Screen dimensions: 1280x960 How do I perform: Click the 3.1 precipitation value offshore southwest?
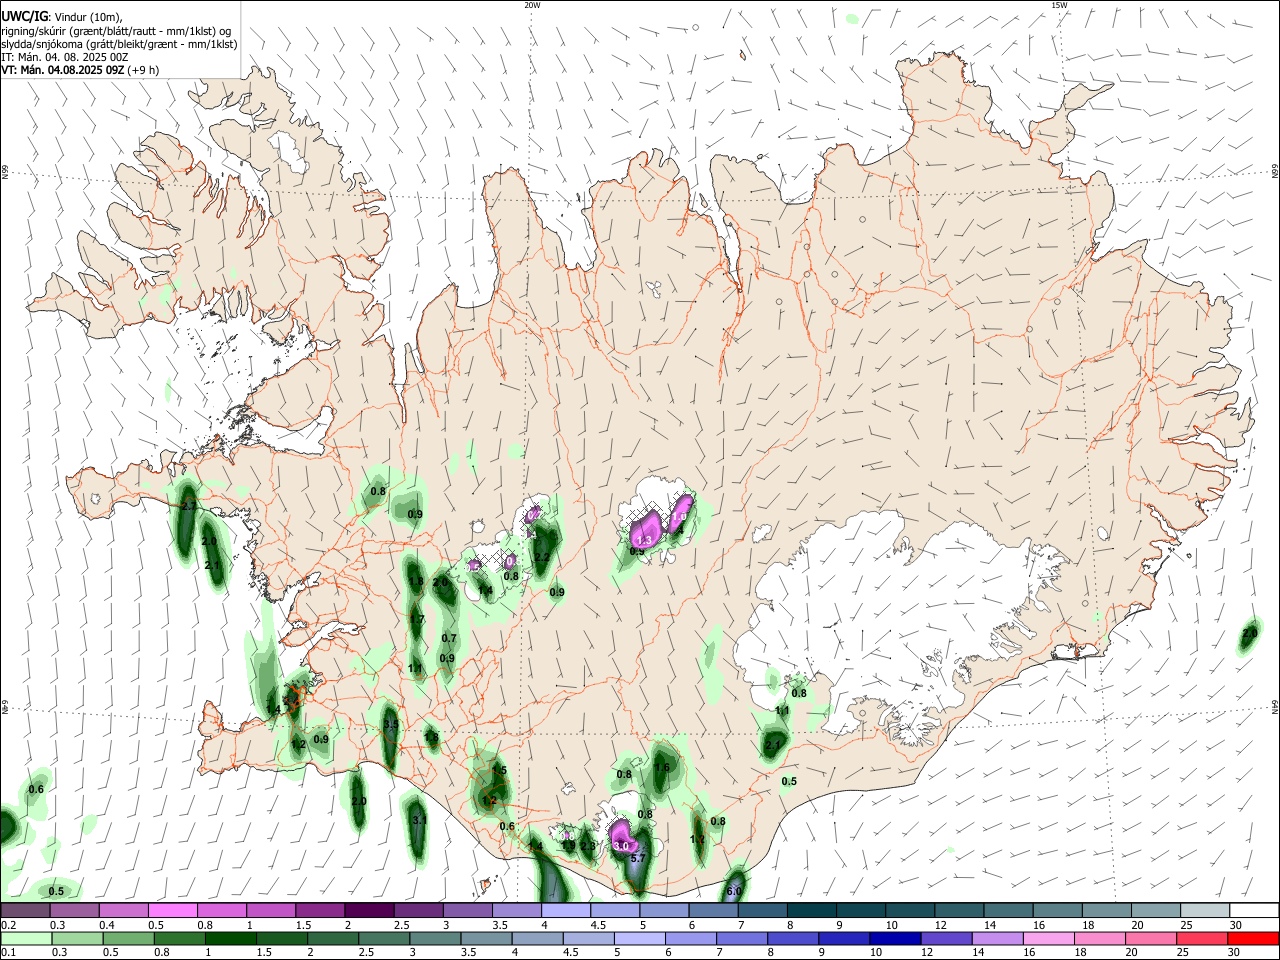point(419,820)
